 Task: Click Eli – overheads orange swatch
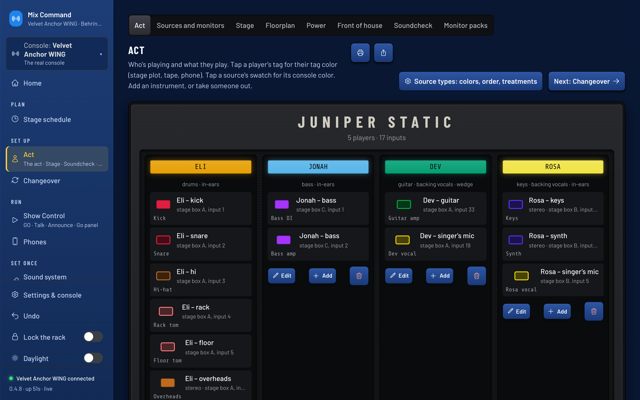coord(167,382)
